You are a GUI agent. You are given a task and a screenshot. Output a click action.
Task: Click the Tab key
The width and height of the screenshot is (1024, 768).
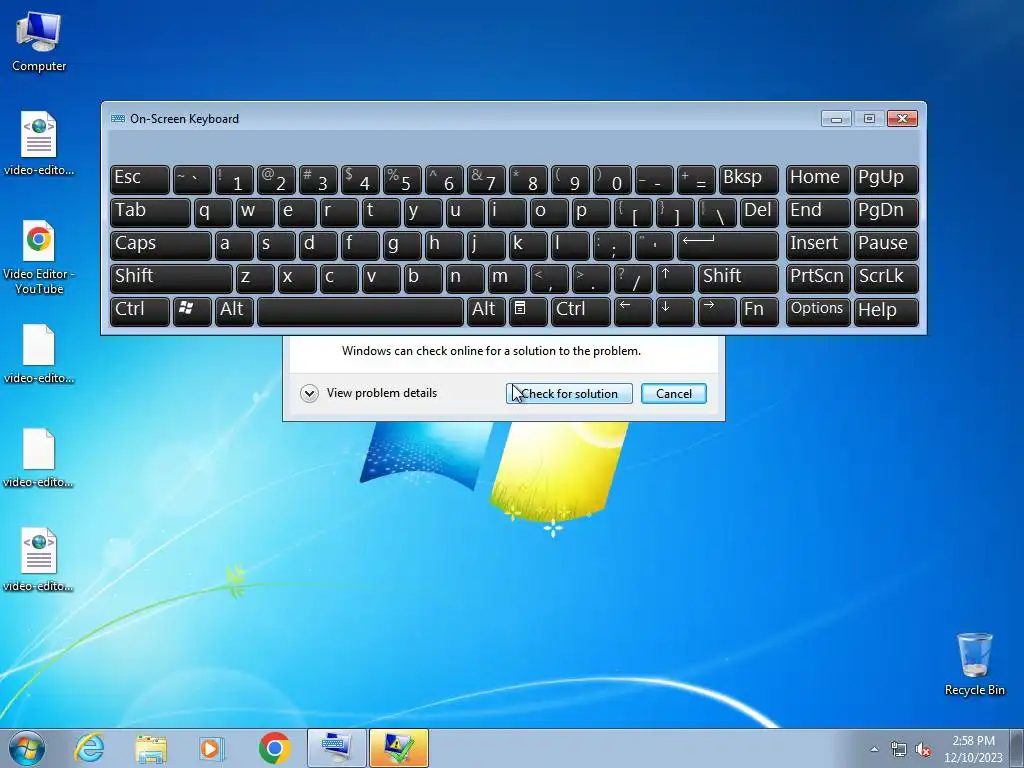point(150,212)
